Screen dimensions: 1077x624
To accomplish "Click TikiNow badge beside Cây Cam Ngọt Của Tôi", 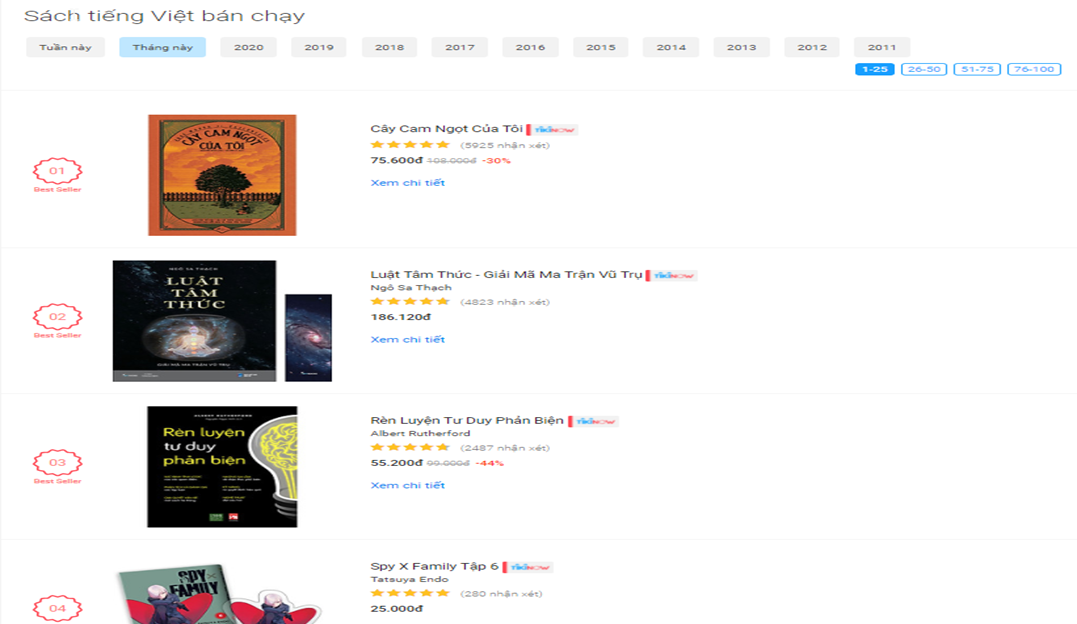I will point(552,129).
